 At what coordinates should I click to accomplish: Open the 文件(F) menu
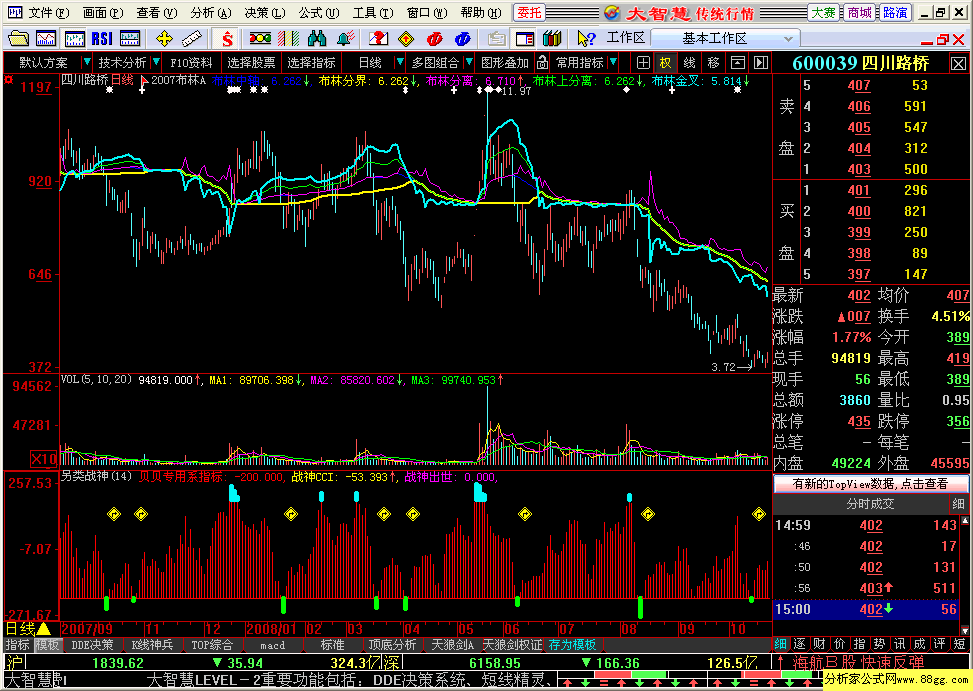(48, 12)
